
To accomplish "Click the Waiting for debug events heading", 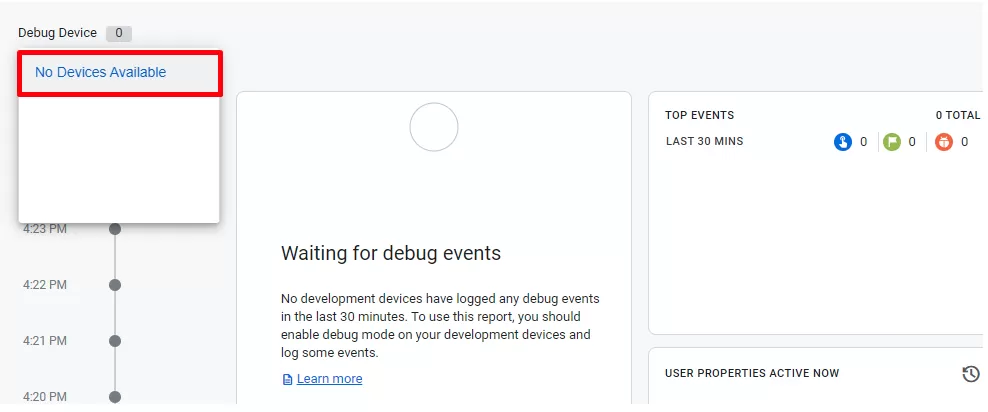I will coord(391,253).
